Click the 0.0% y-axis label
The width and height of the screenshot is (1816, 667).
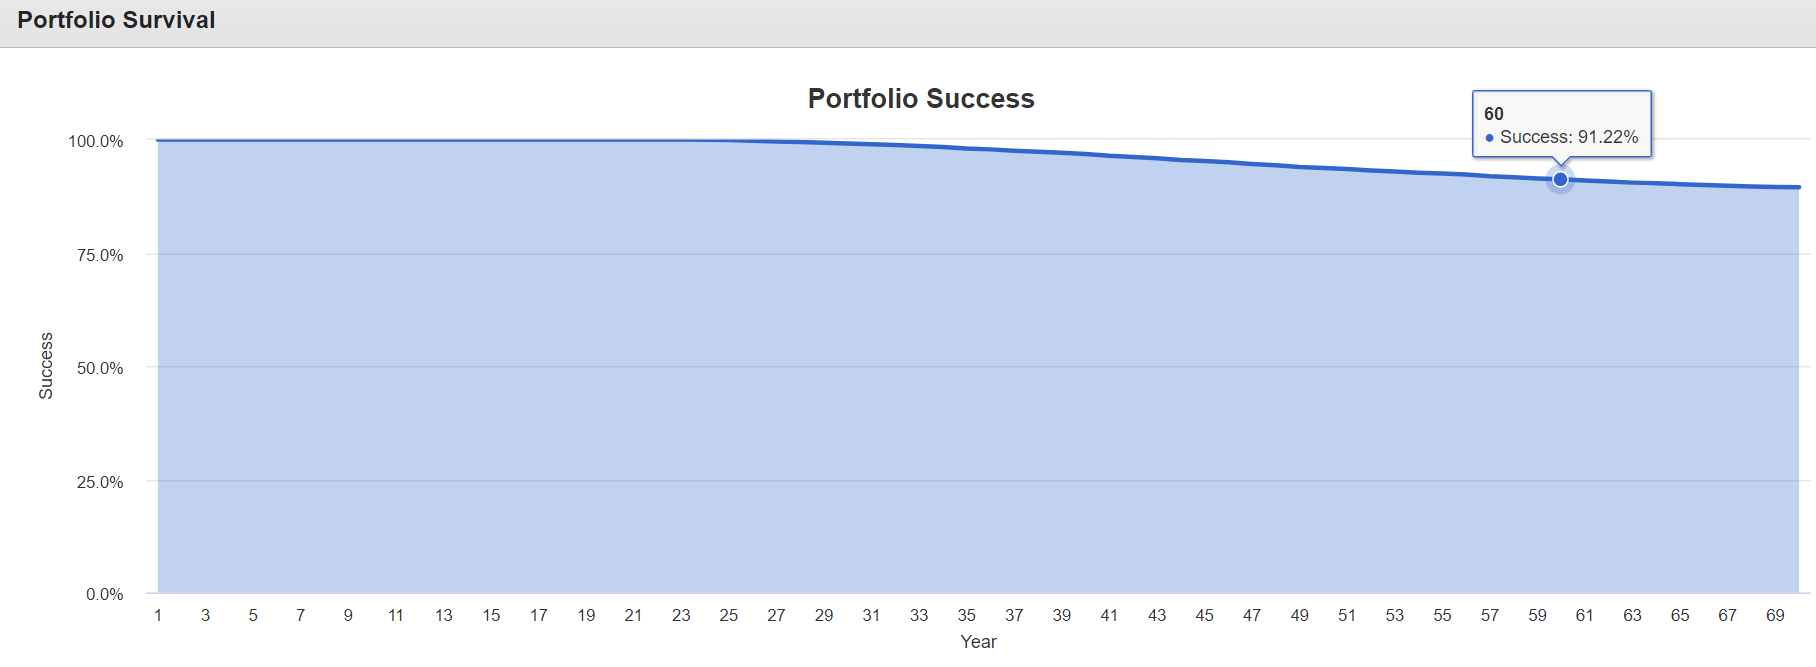click(x=104, y=594)
